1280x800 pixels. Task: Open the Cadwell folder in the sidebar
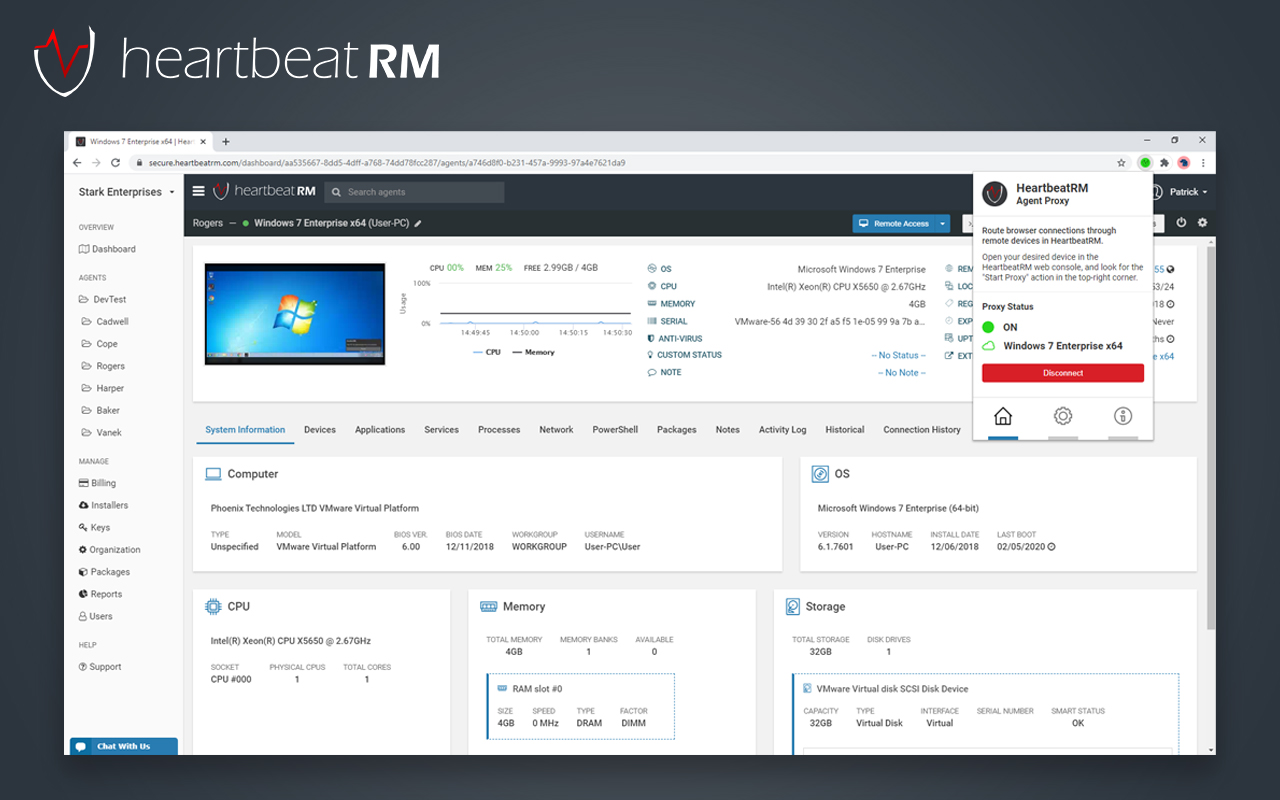pyautogui.click(x=105, y=322)
